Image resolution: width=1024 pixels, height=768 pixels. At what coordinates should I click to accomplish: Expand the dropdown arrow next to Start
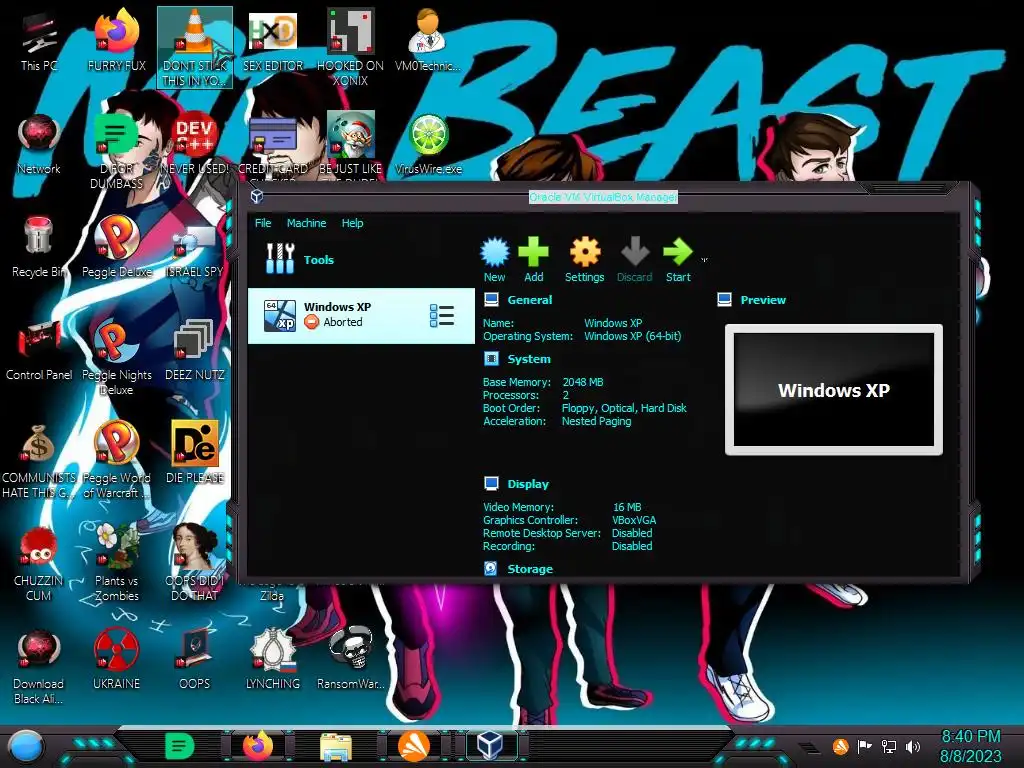coord(704,260)
